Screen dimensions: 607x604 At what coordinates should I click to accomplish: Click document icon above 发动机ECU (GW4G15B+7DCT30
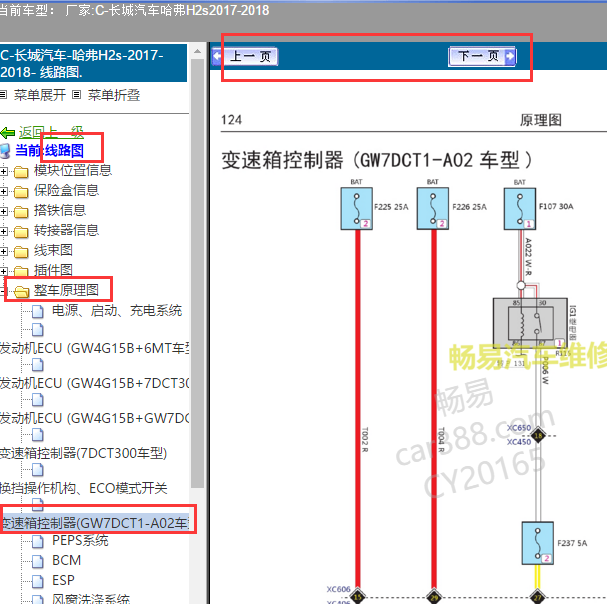(38, 365)
